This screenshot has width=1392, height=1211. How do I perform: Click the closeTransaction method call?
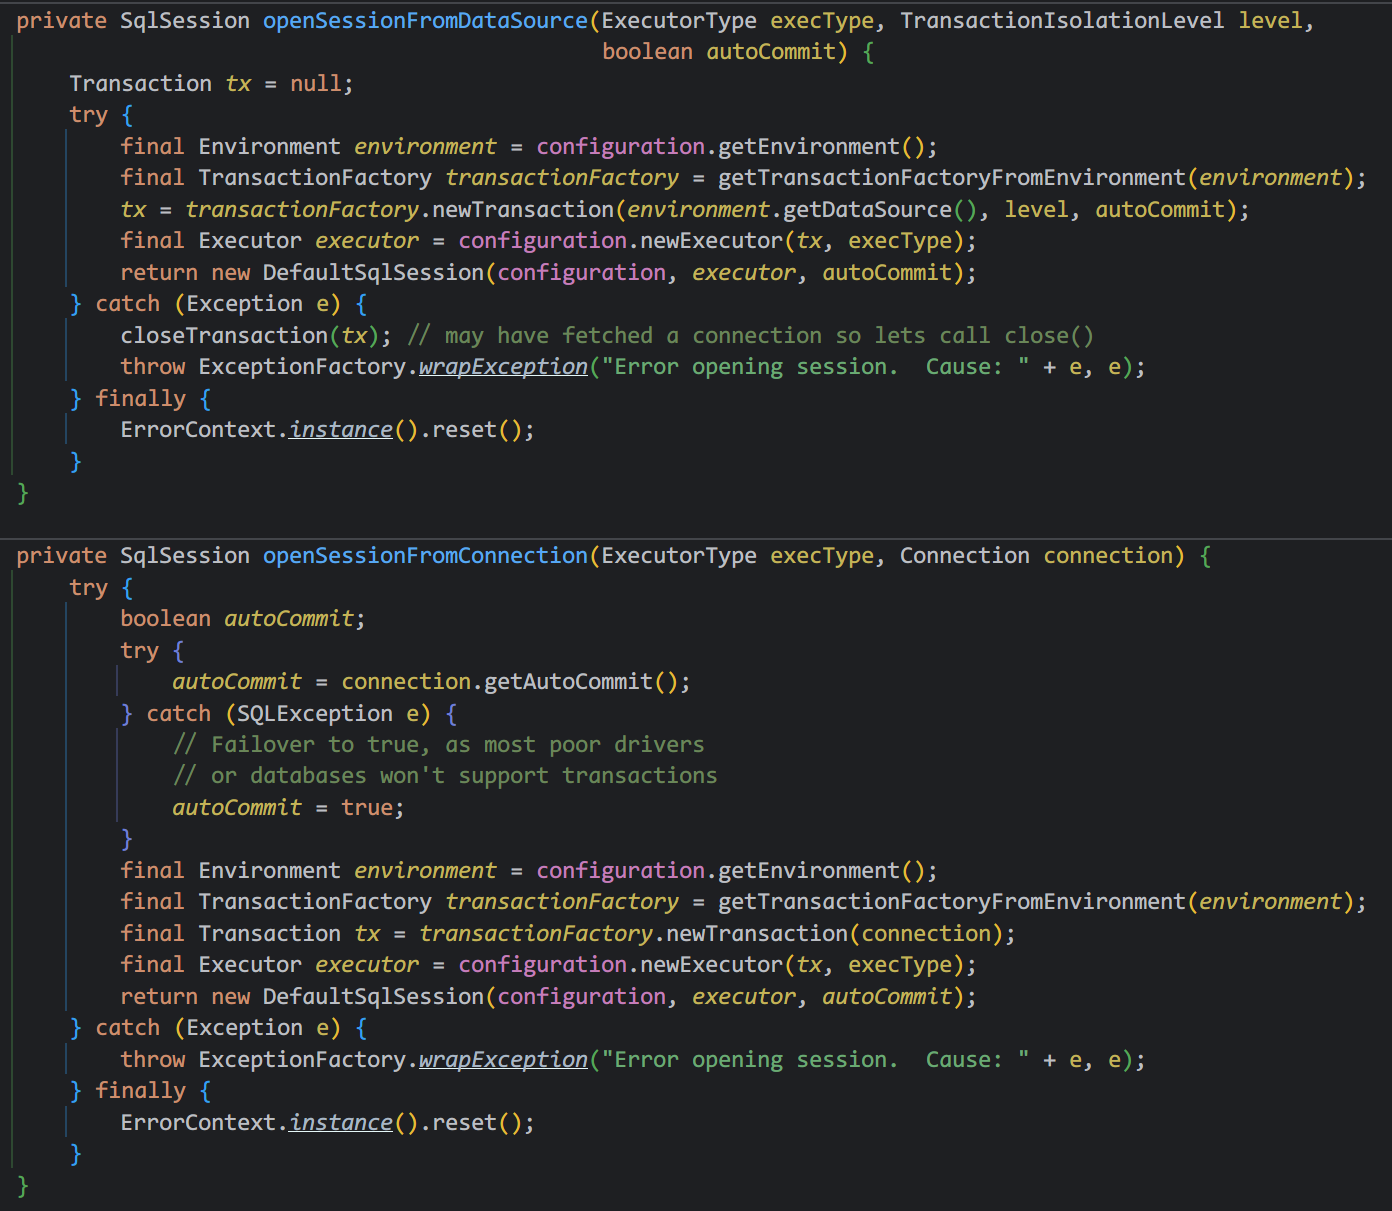(224, 336)
